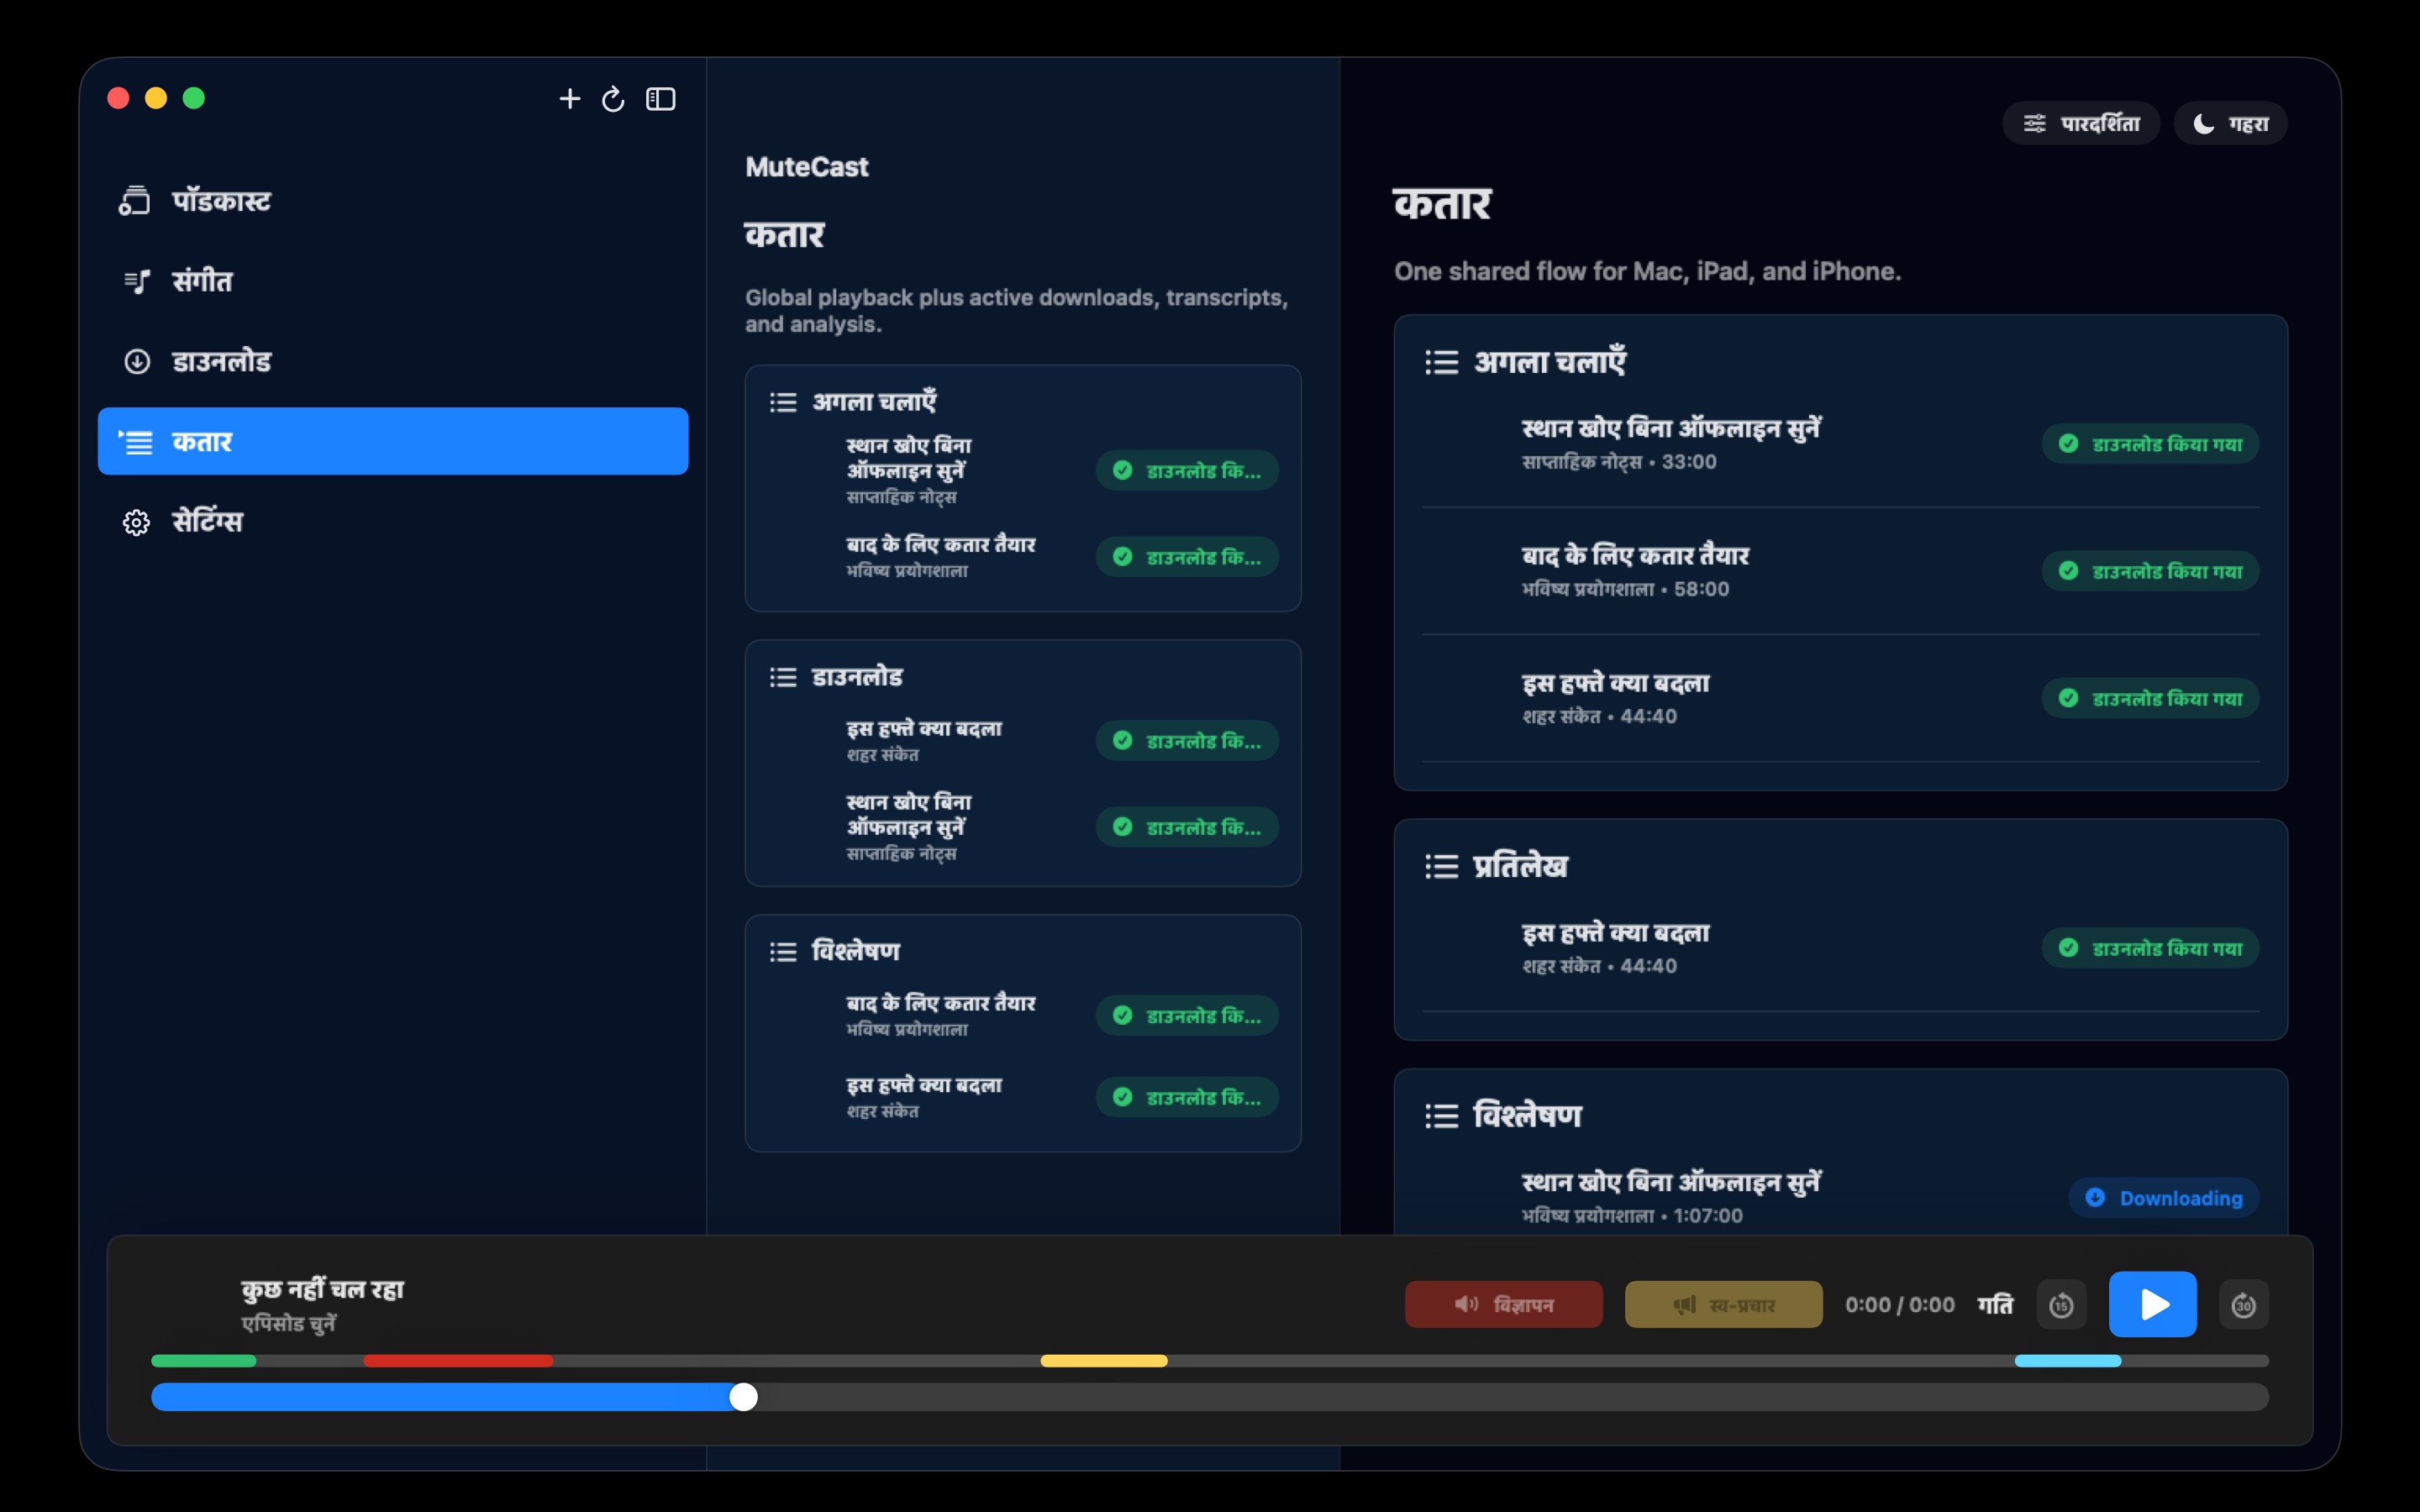Click green checkmark icon in शहर संकेत 44:40 top badge
The height and width of the screenshot is (1512, 2420).
(2068, 698)
